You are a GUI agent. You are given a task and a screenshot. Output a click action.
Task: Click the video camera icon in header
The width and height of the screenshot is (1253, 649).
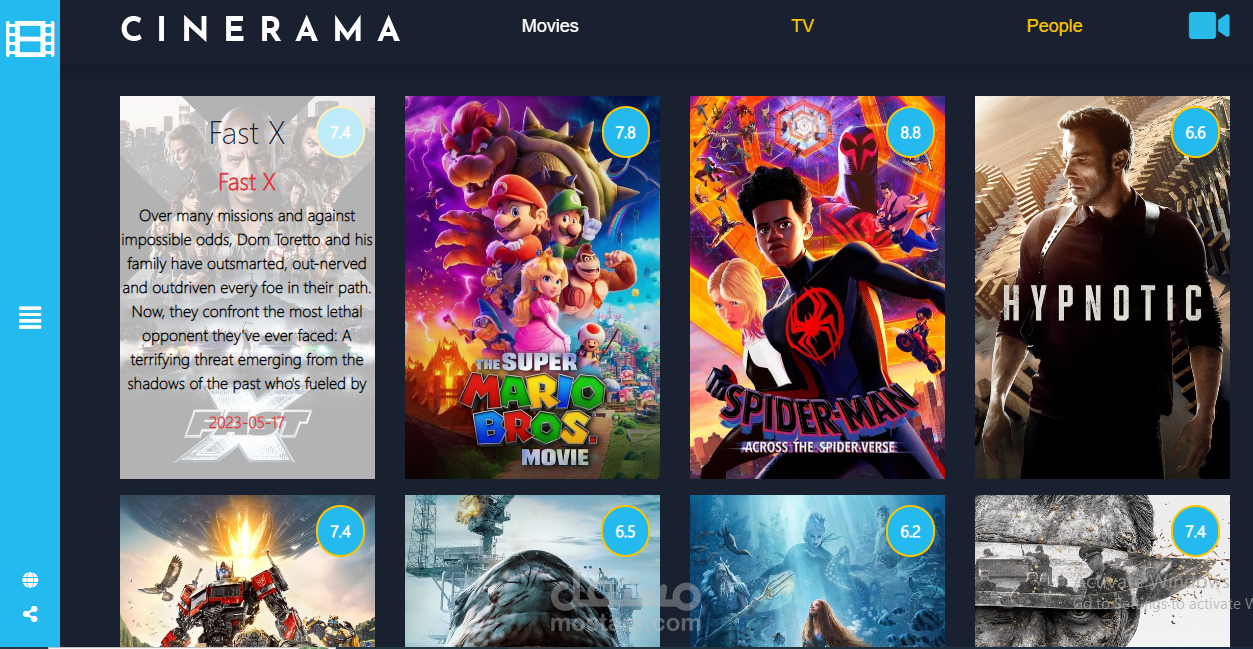(x=1208, y=26)
